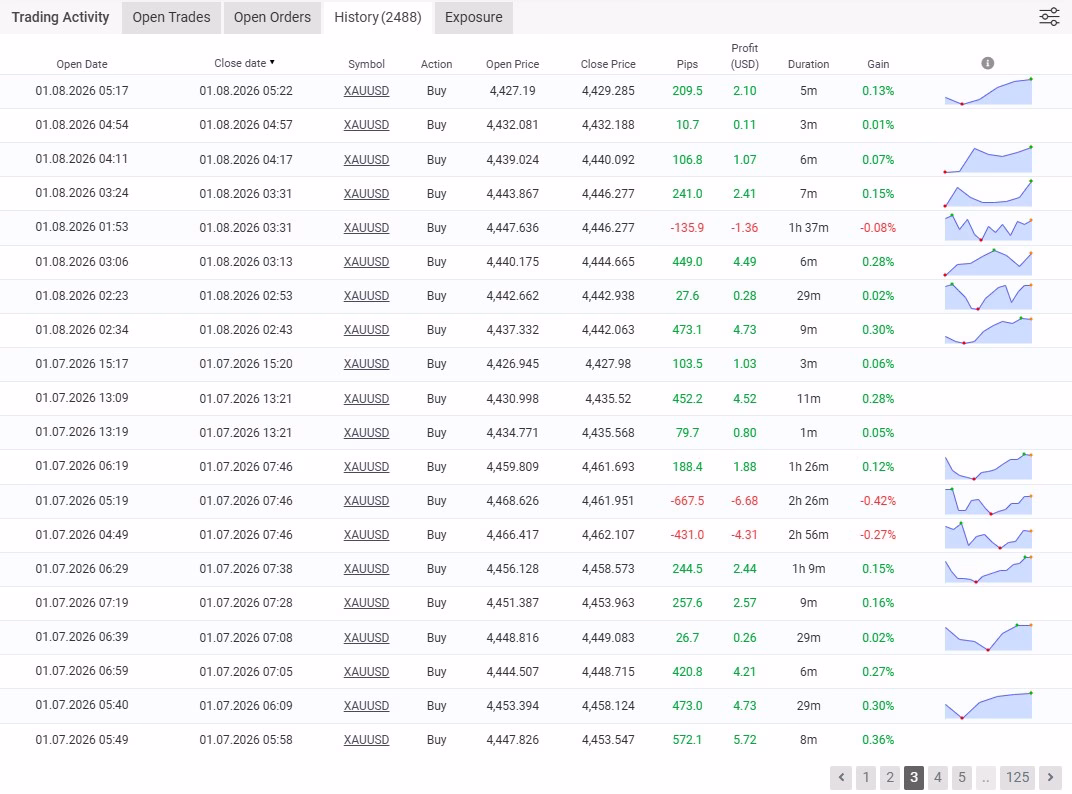Sort by the Pips column header
The height and width of the screenshot is (794, 1072).
click(x=687, y=64)
